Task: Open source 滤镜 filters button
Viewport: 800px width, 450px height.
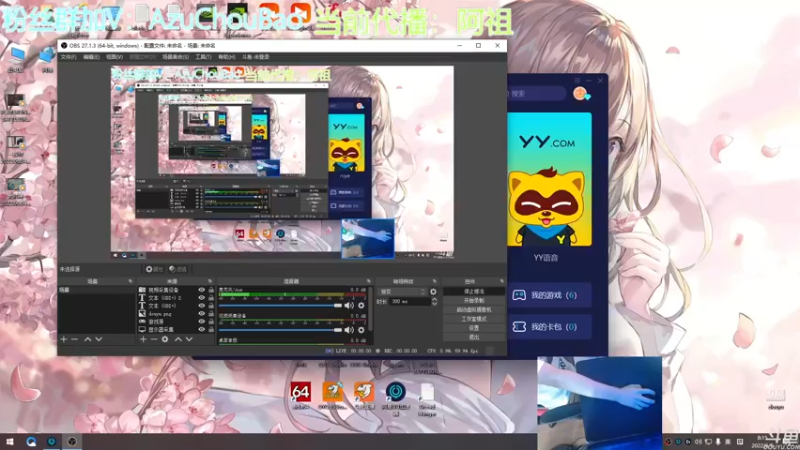Action: [178, 269]
